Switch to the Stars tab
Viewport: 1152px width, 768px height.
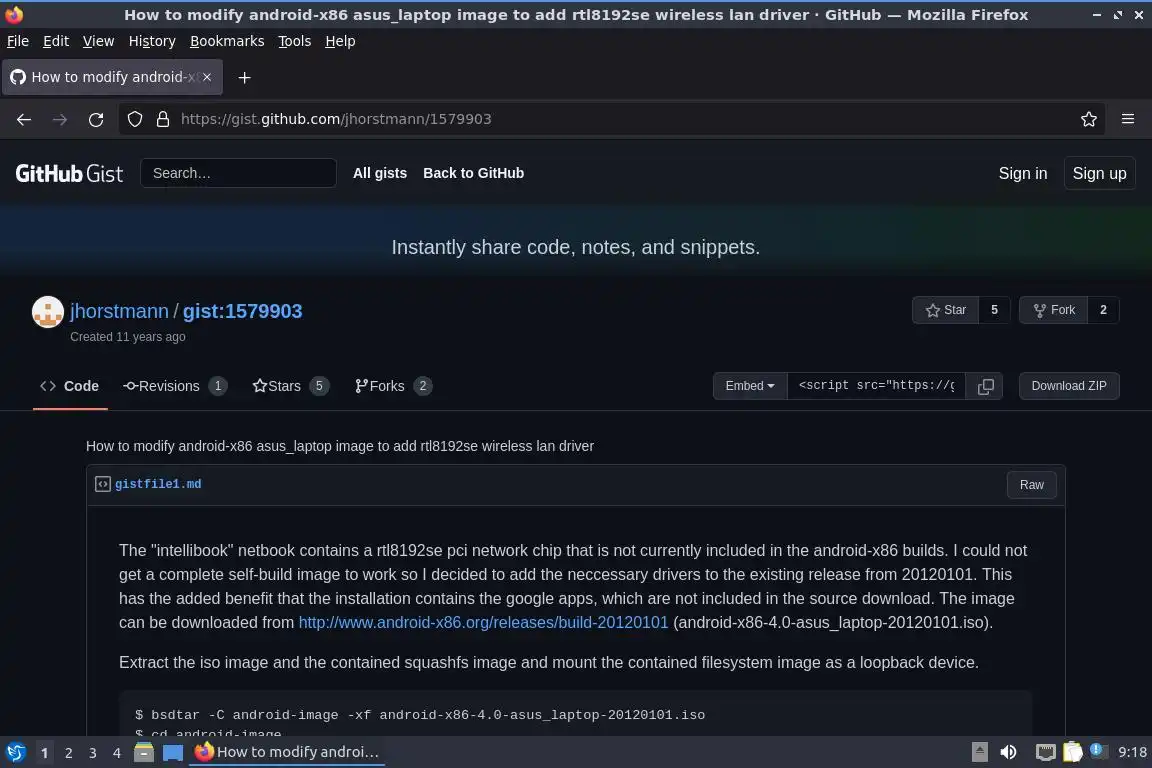tap(290, 386)
